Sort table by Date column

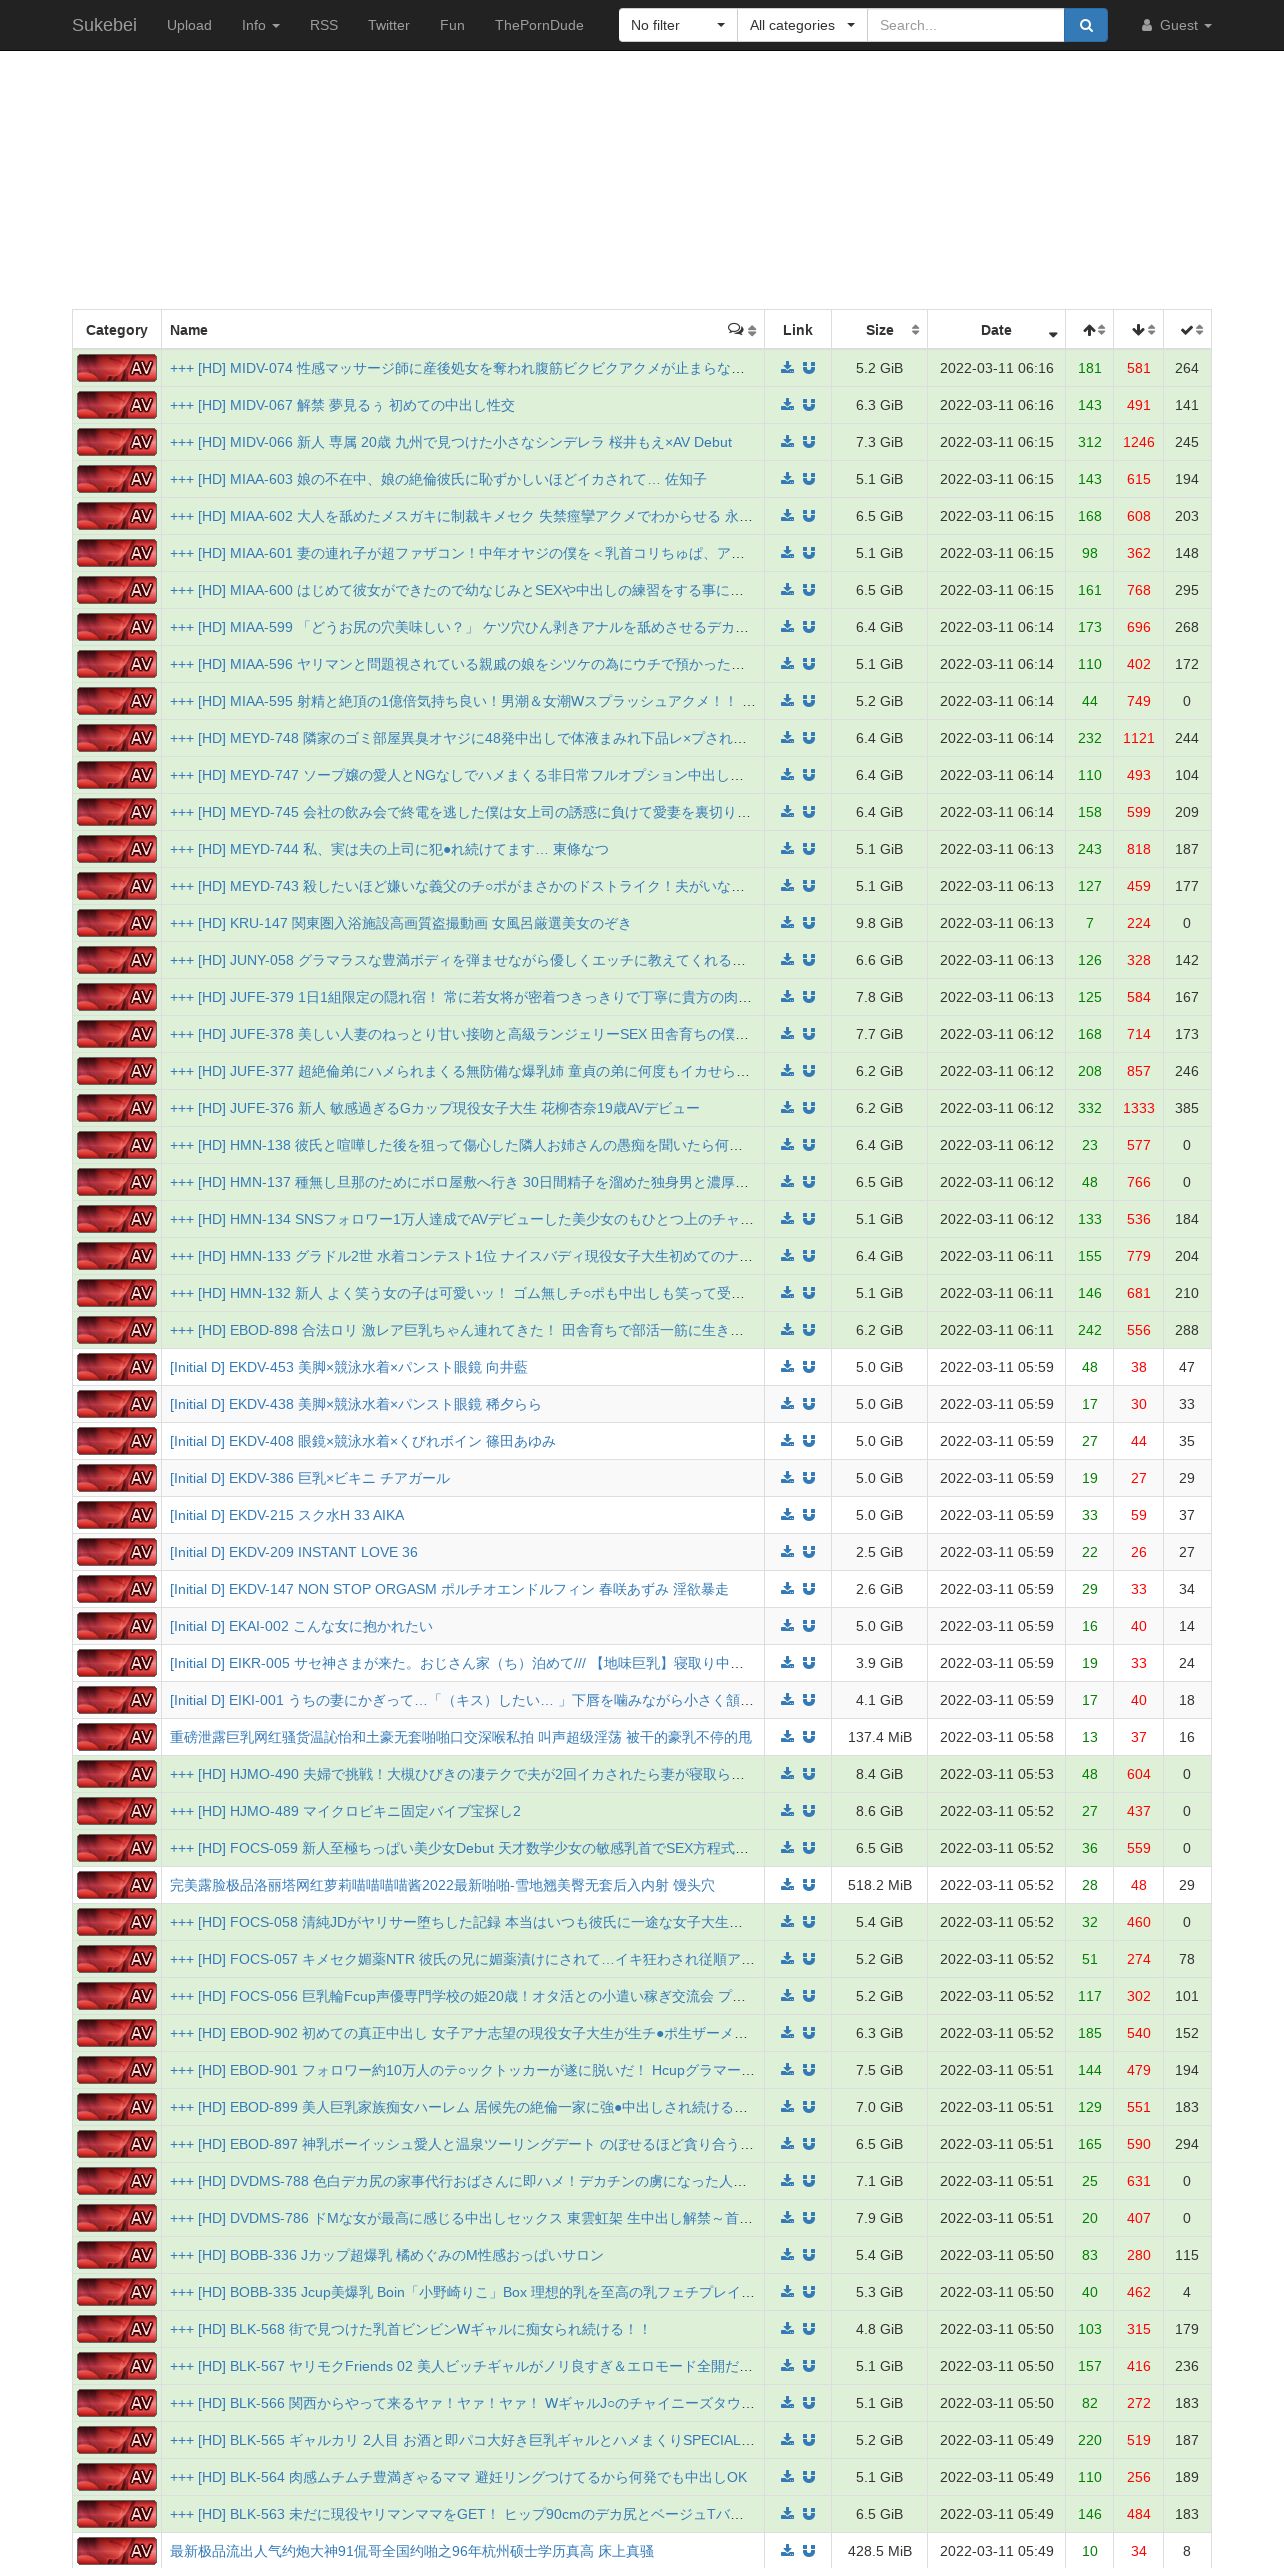[996, 330]
